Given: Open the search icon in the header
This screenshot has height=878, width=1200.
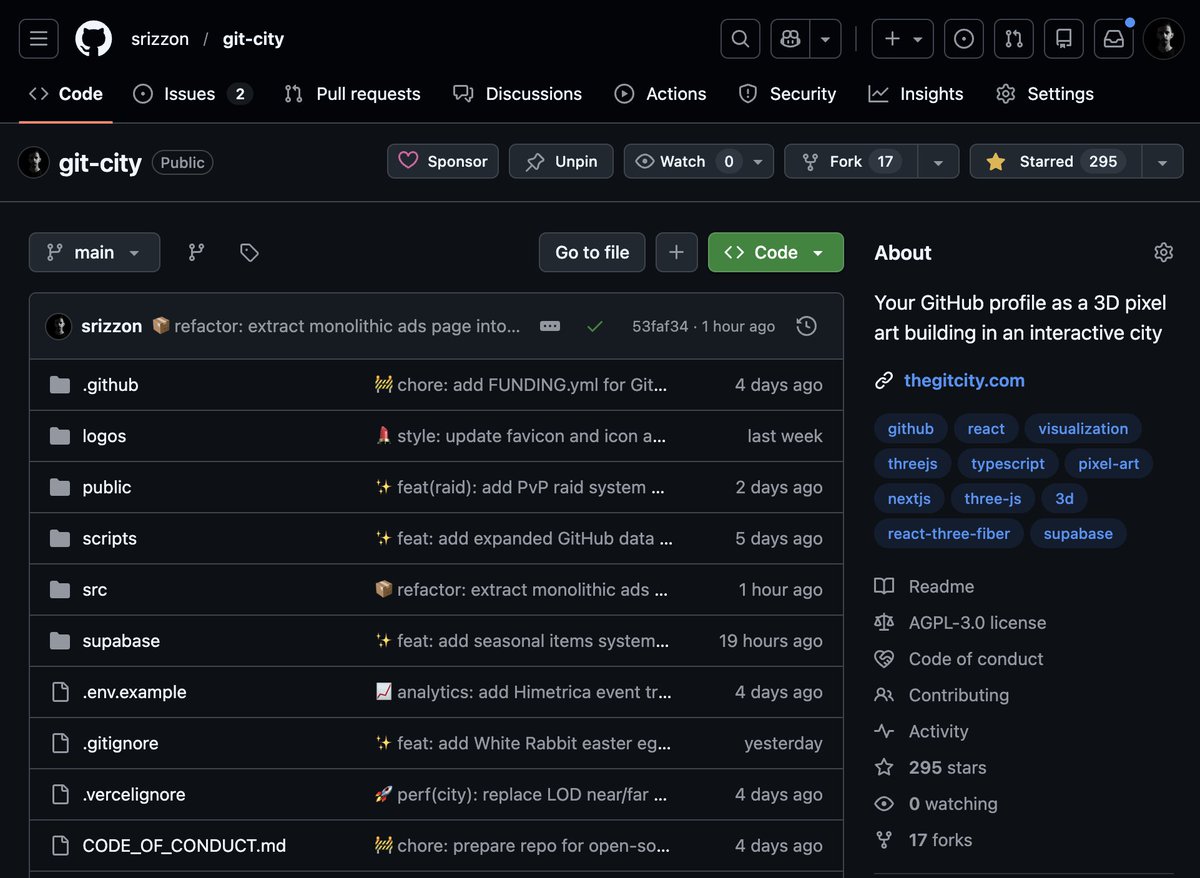Looking at the screenshot, I should pyautogui.click(x=740, y=38).
